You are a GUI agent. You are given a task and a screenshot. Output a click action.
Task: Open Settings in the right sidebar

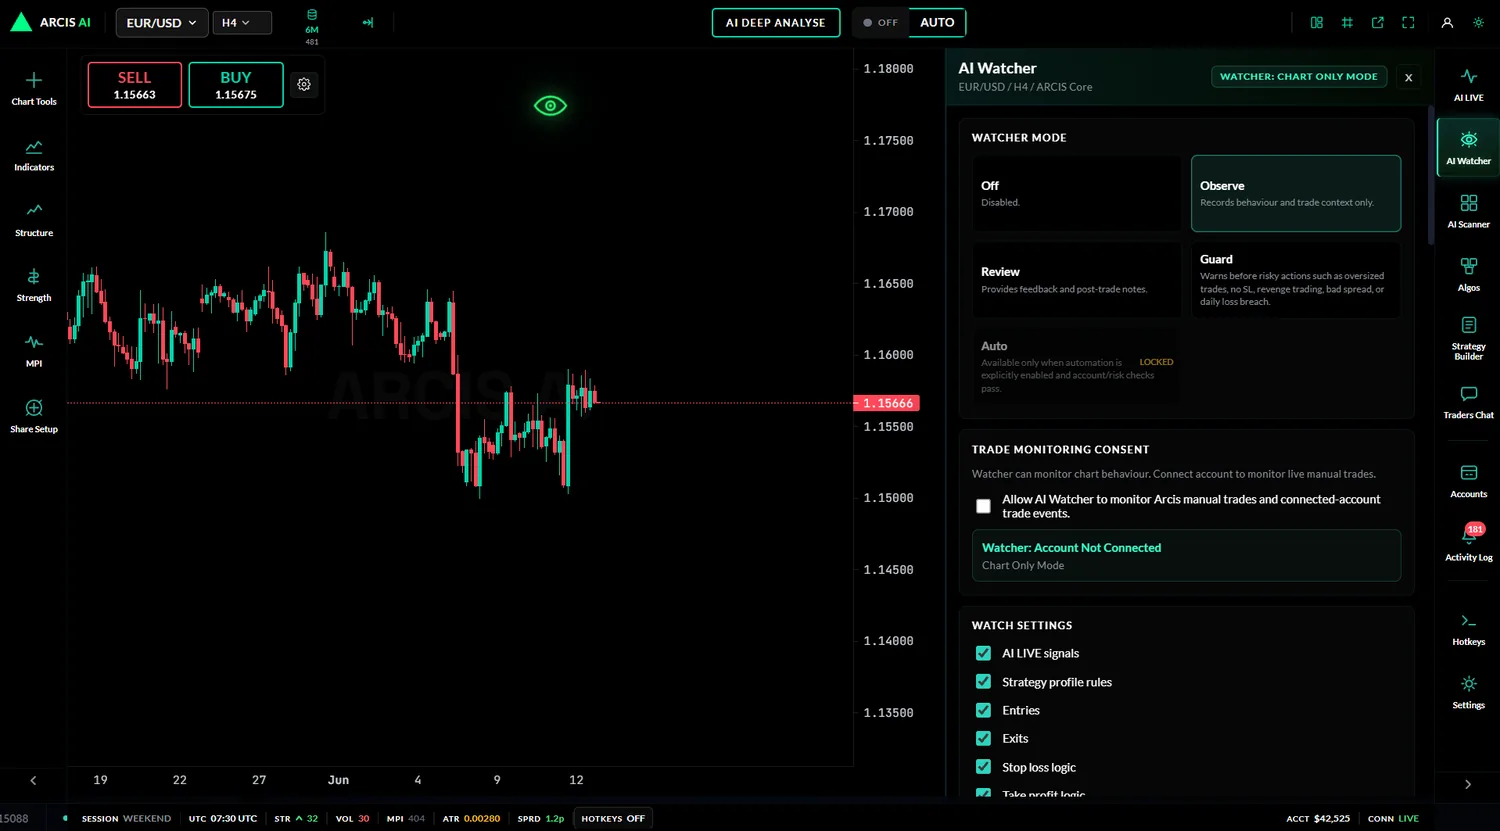pos(1468,692)
